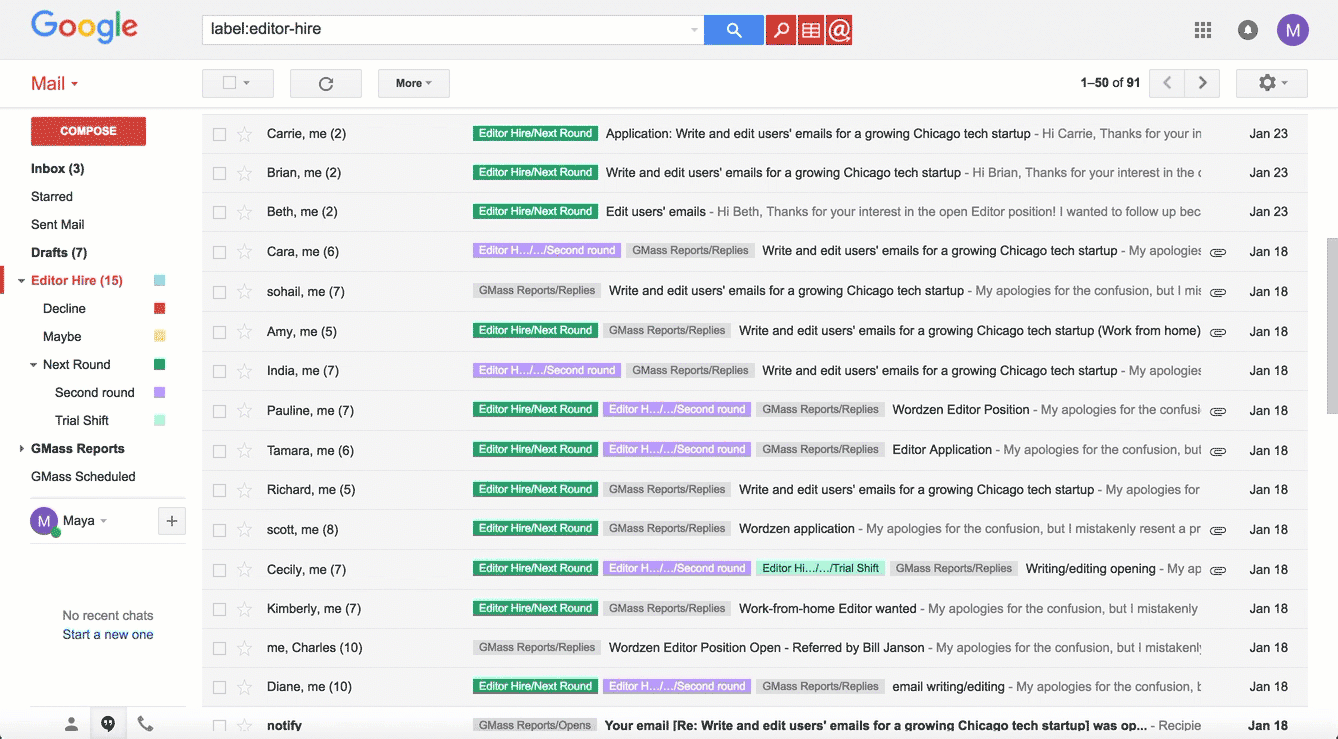Viewport: 1338px width, 739px height.
Task: Click the attachment paperclip on Cara's email
Action: pos(1218,252)
